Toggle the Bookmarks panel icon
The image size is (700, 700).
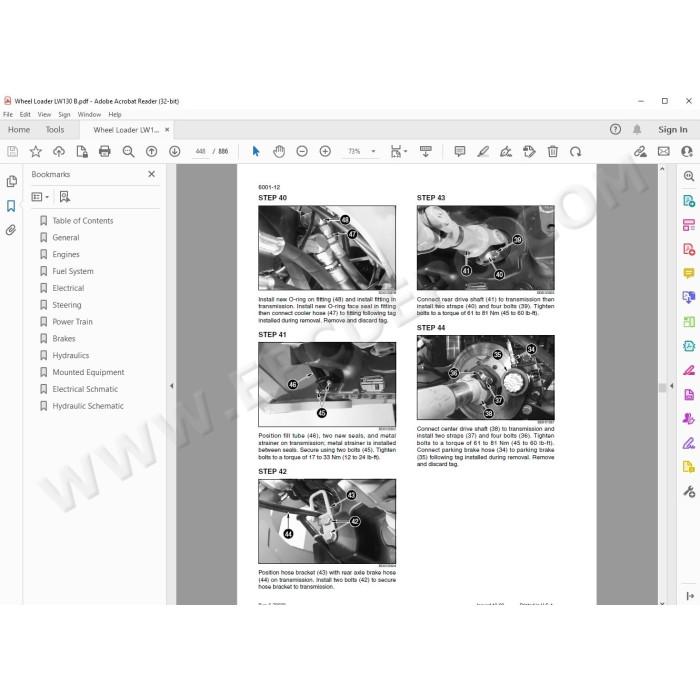11,206
